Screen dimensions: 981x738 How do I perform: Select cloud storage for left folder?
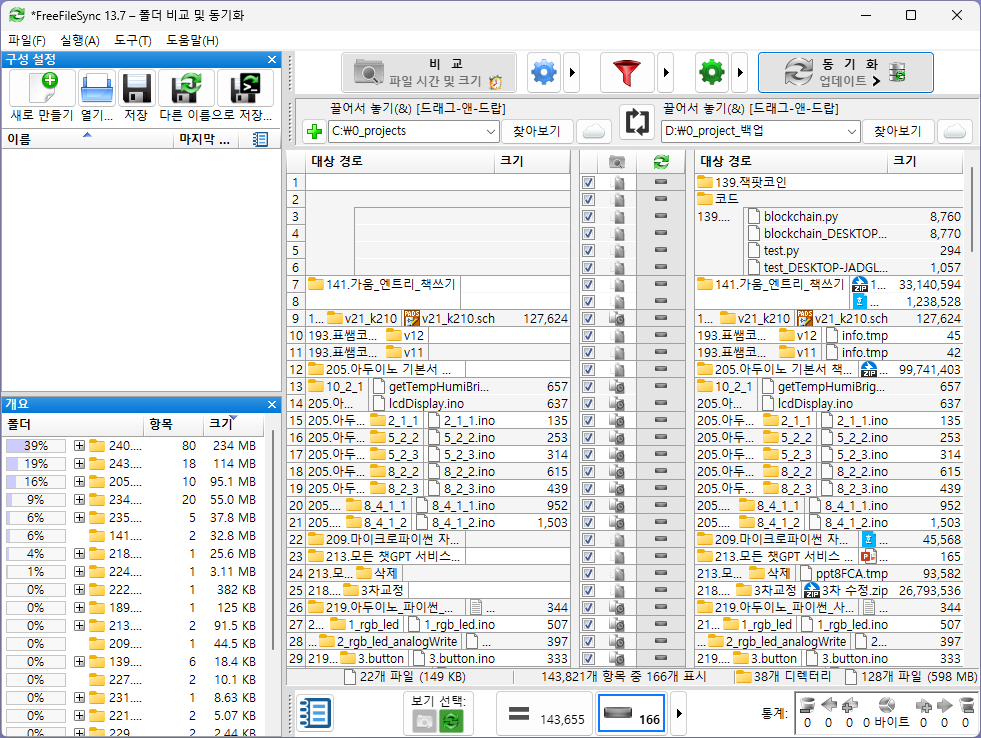(594, 131)
